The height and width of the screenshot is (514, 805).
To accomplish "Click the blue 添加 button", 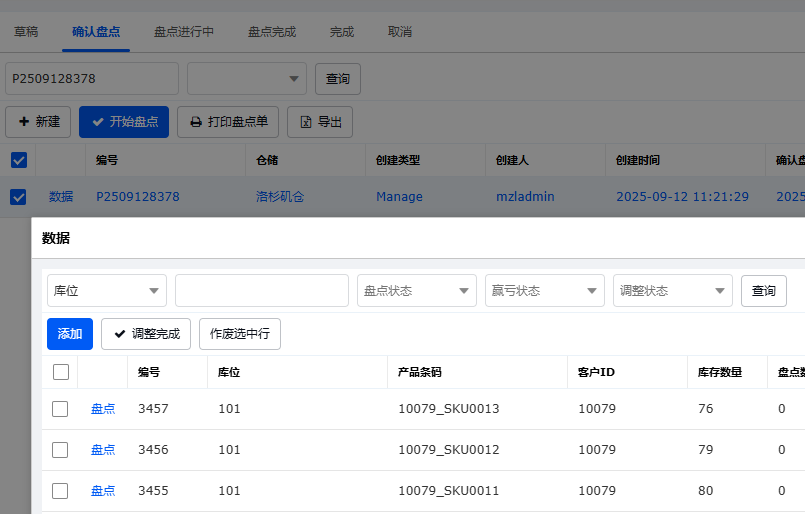I will [70, 334].
